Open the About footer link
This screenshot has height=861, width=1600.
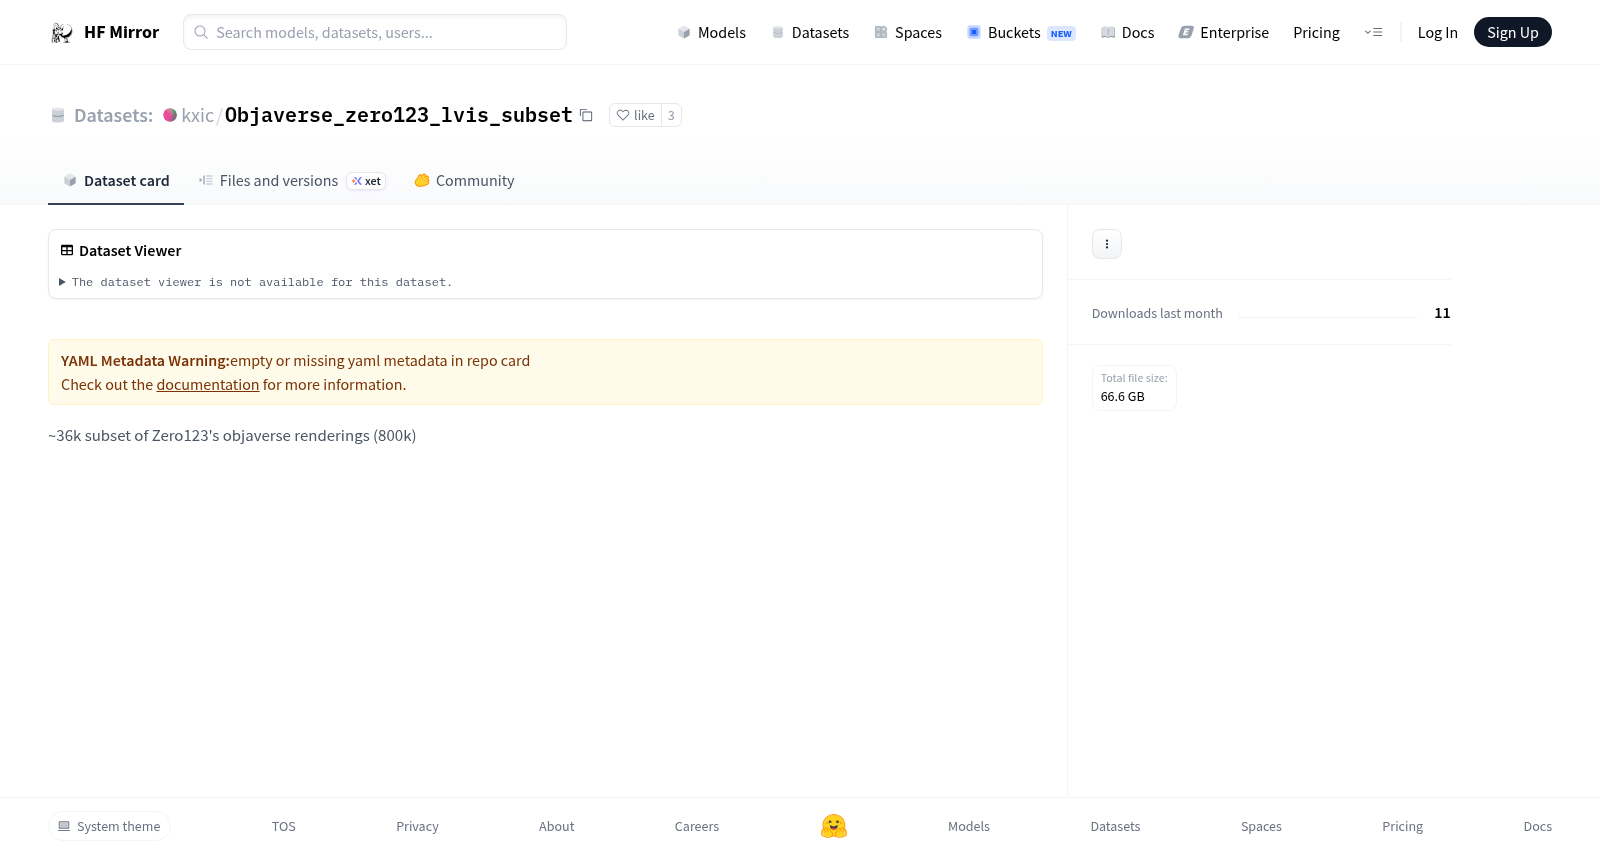tap(556, 827)
